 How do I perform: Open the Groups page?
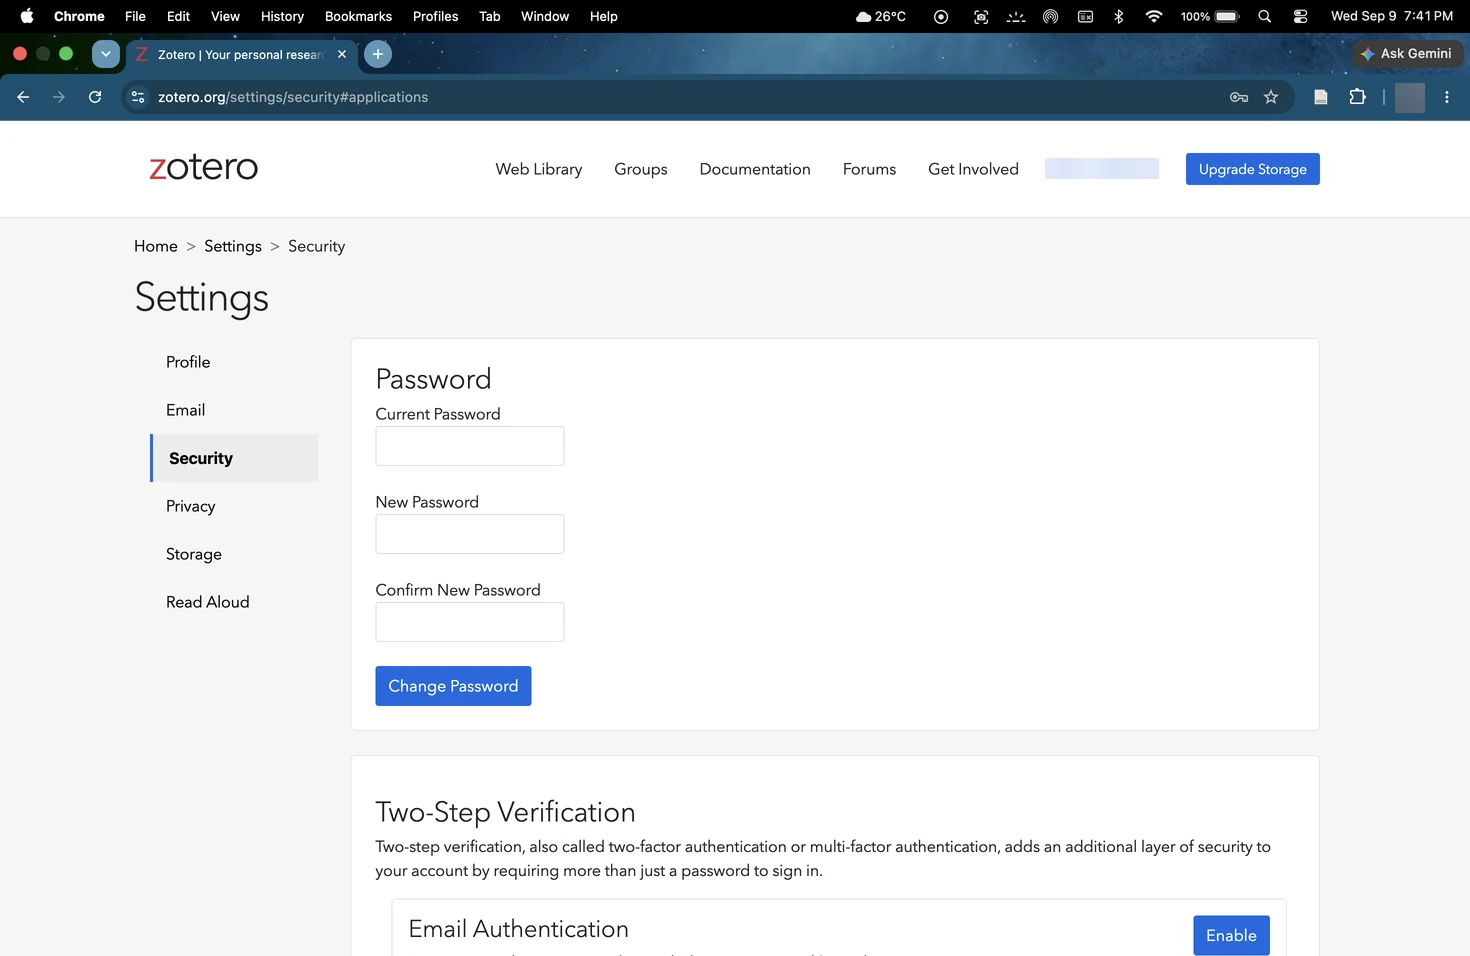(641, 169)
